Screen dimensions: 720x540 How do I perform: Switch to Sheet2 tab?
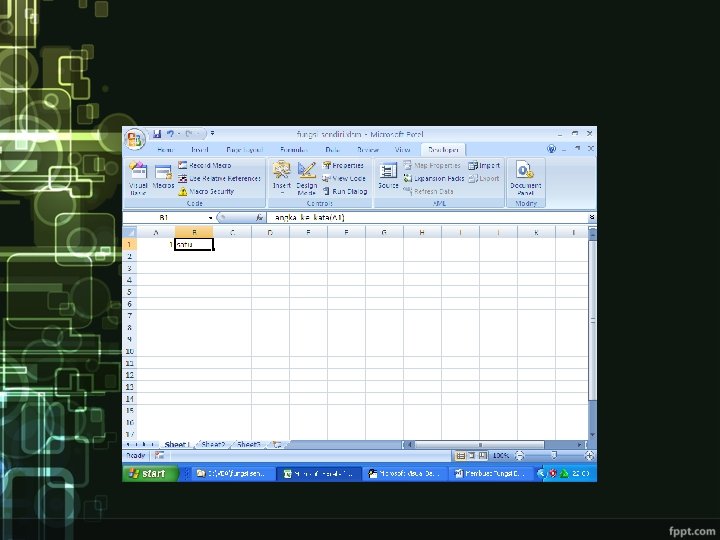coord(213,444)
